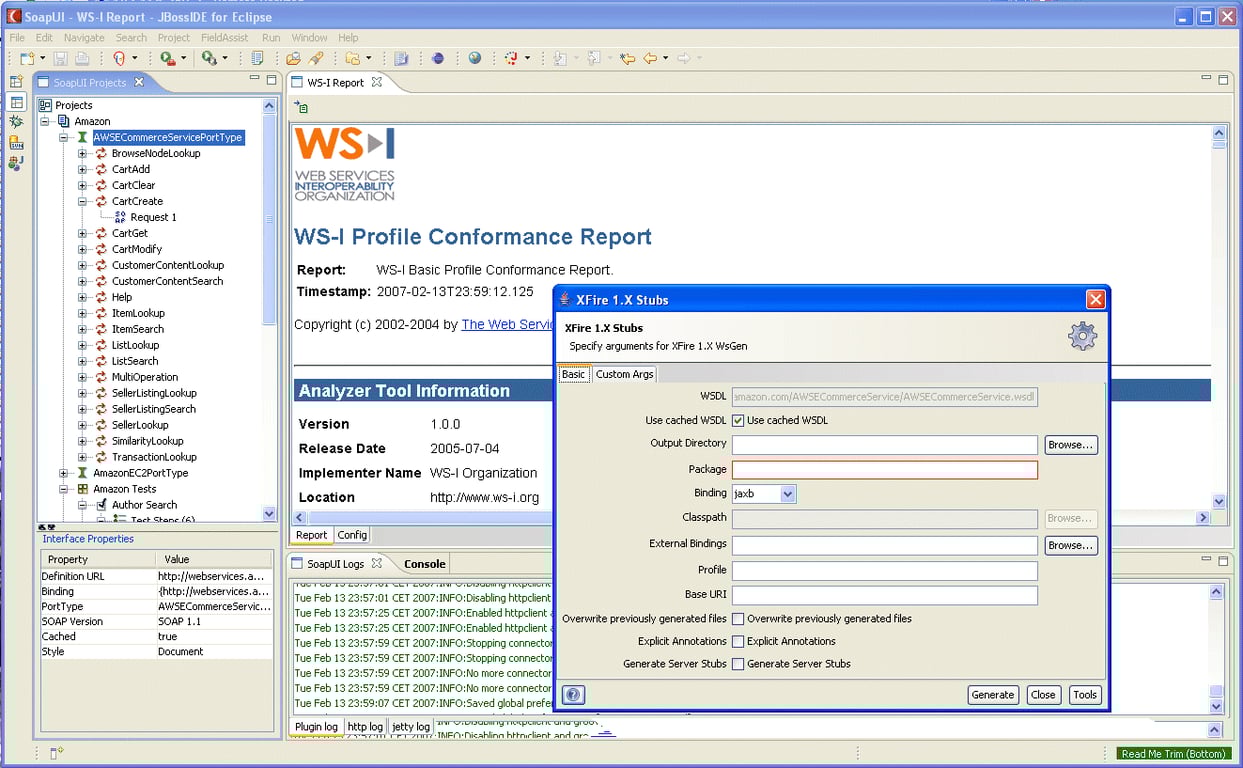
Task: Click the Open Perspective icon in left sidebar
Action: point(16,82)
